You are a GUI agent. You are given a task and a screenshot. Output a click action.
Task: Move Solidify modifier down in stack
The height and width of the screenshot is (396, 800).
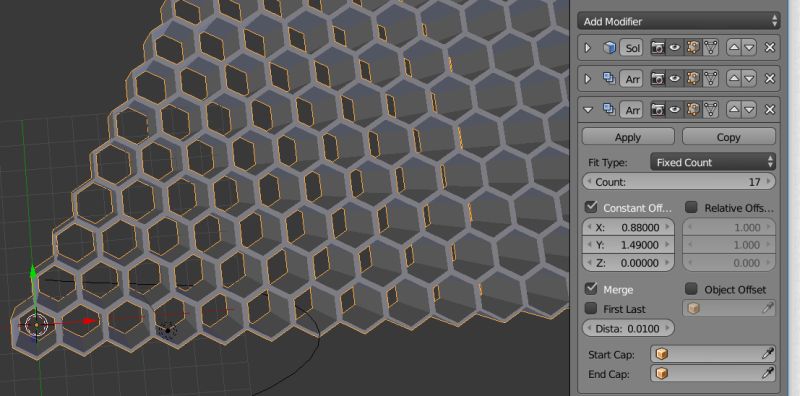pos(749,48)
